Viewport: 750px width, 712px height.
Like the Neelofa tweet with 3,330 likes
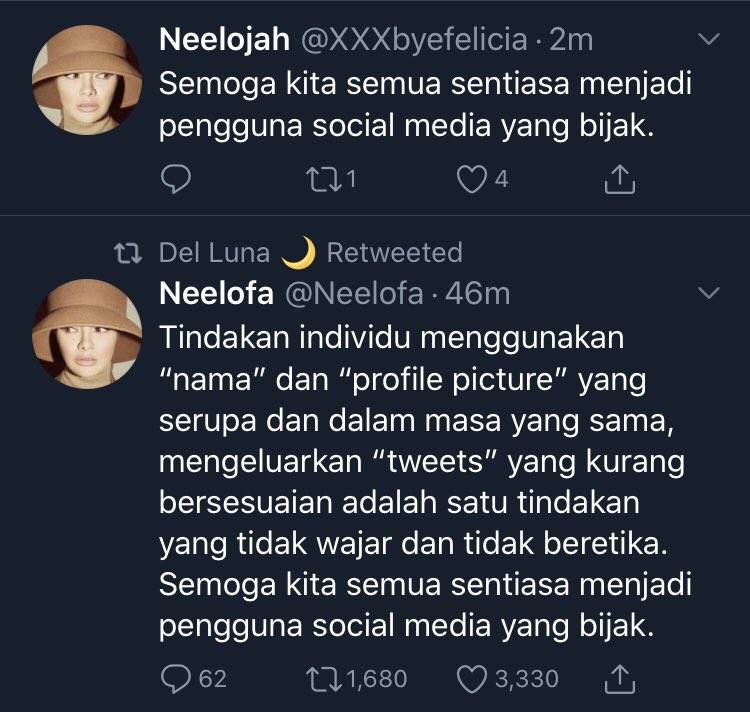point(471,679)
